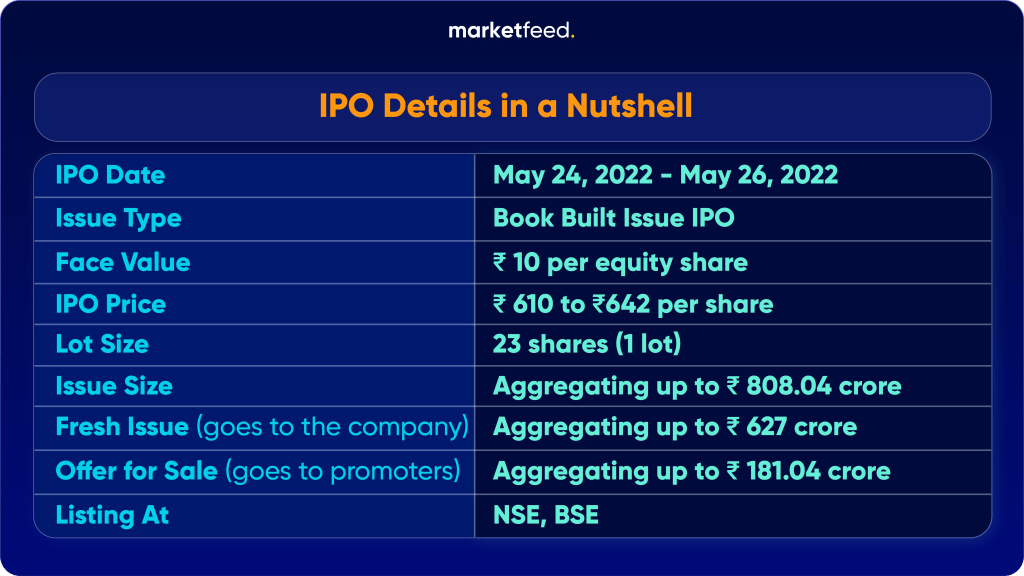Select the 'May 24, 2022 - May 26, 2022' value
This screenshot has width=1024, height=576.
tap(665, 175)
